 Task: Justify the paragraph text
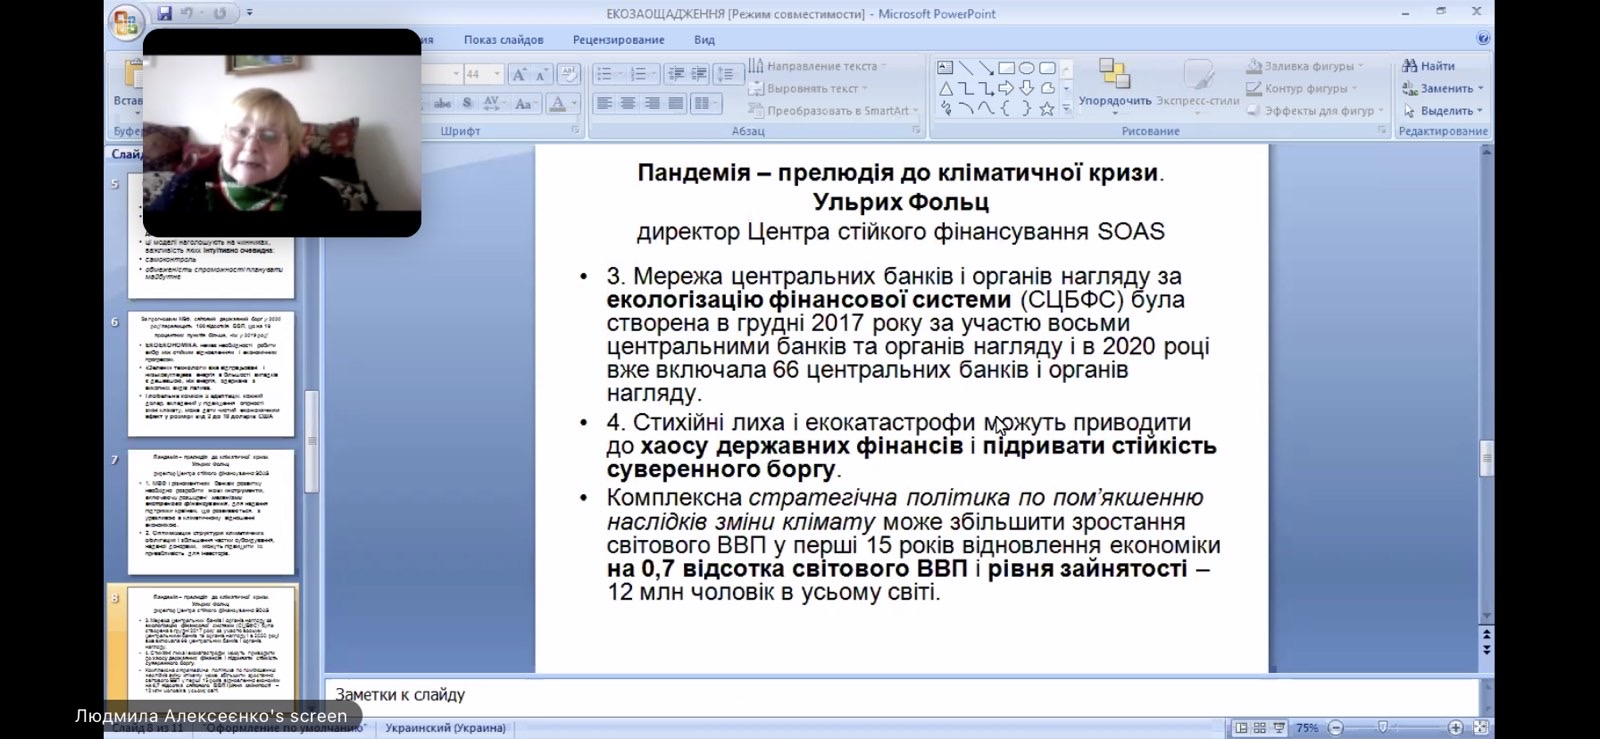pos(676,103)
